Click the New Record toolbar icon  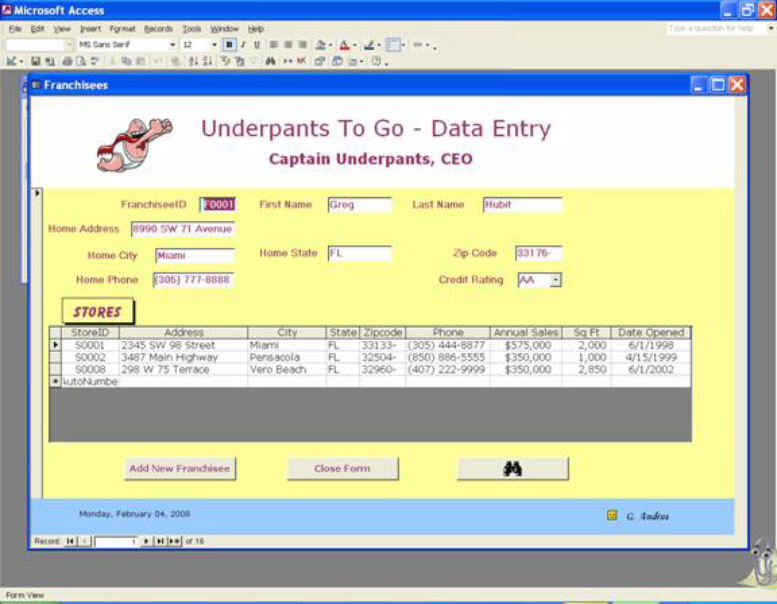[287, 61]
